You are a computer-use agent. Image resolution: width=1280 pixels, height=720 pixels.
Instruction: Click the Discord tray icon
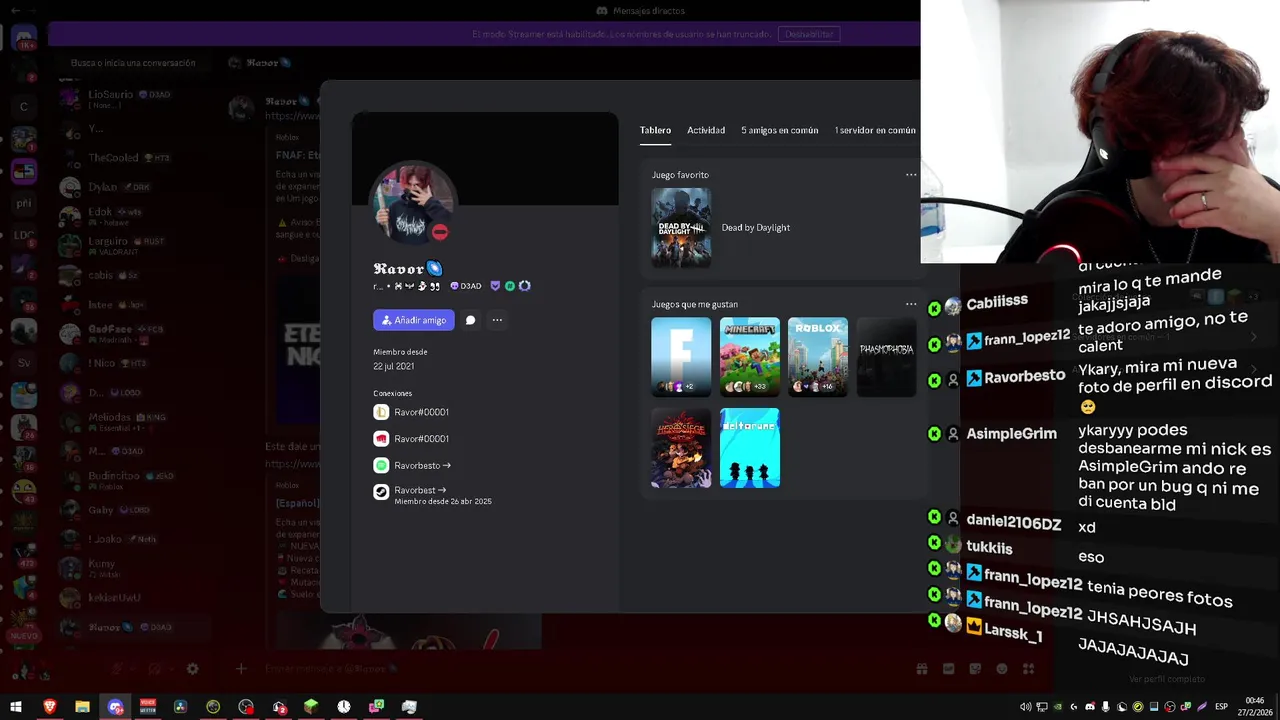[1090, 707]
